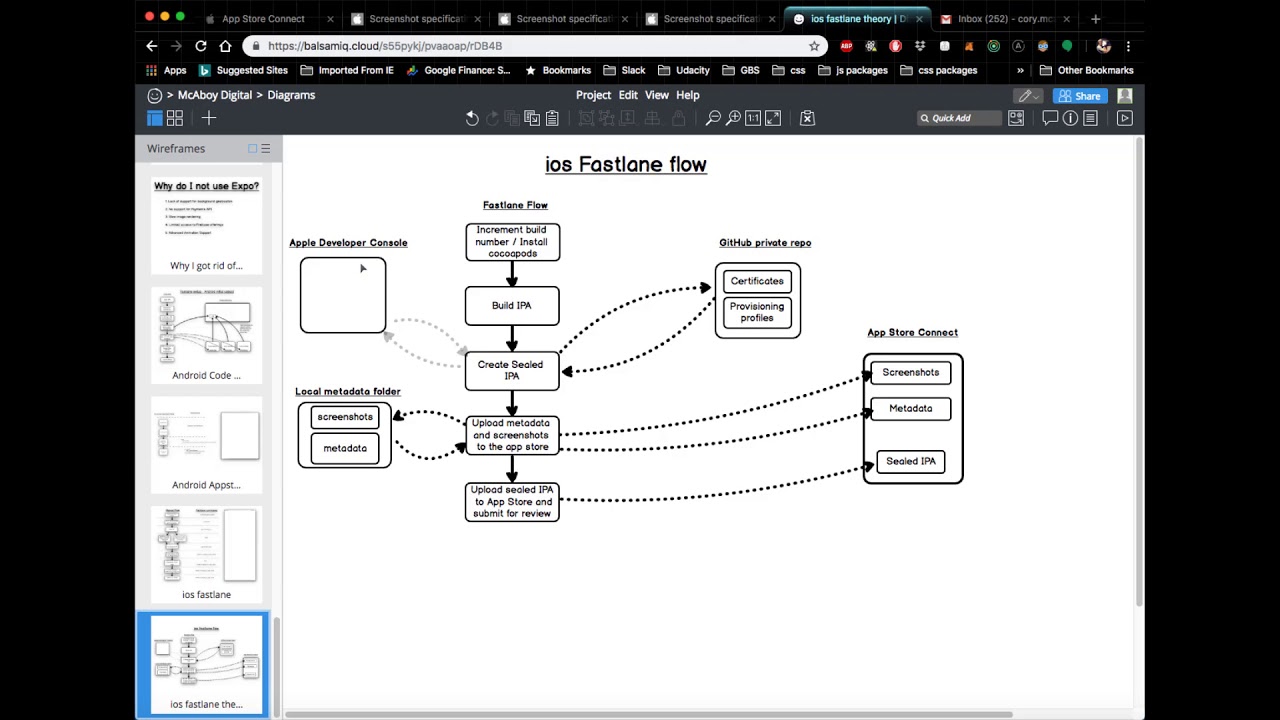Open the Slack bookmarks folder
This screenshot has height=720, width=1280.
pyautogui.click(x=624, y=70)
